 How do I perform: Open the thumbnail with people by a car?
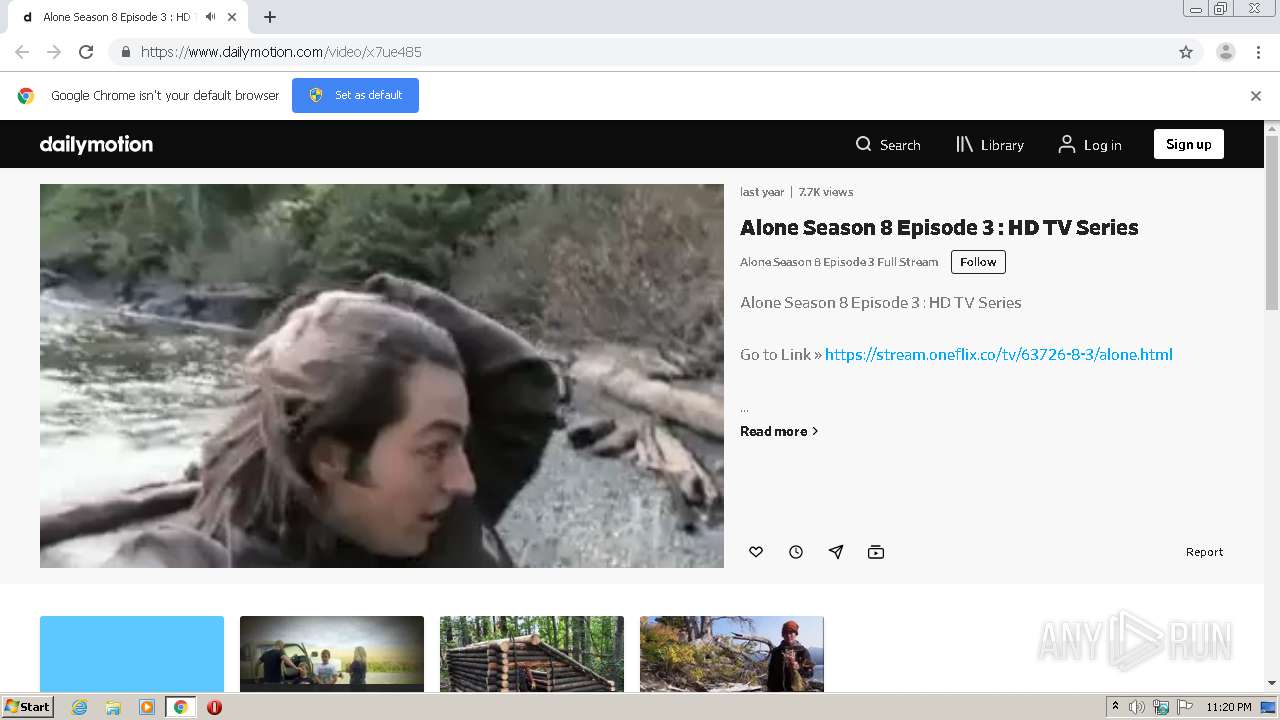tap(332, 654)
